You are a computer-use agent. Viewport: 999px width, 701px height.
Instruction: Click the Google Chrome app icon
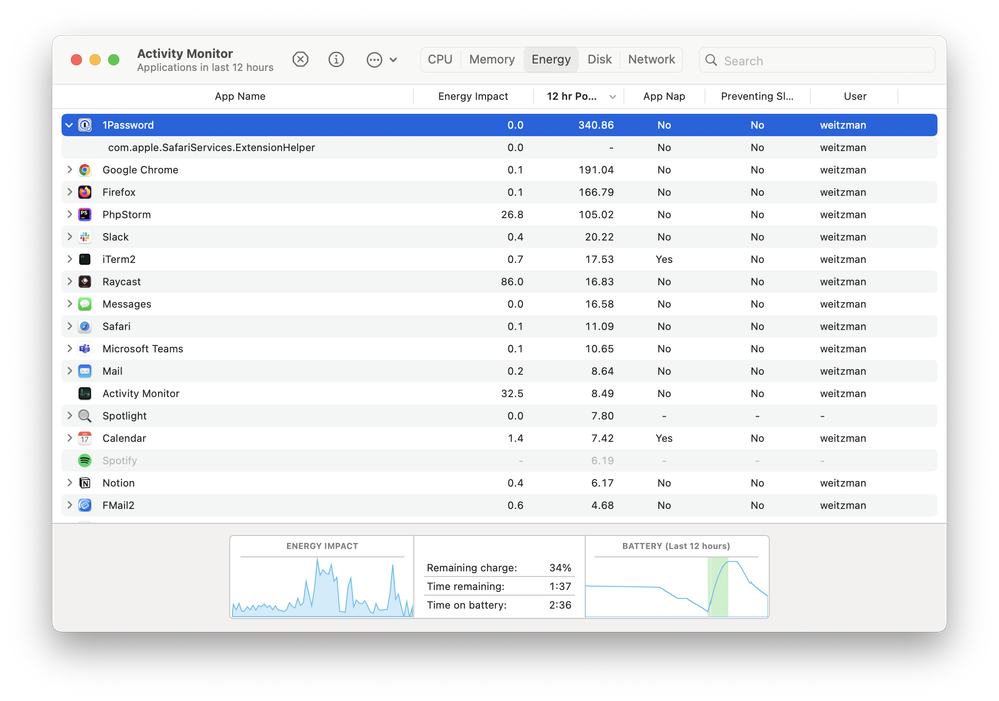pyautogui.click(x=85, y=170)
